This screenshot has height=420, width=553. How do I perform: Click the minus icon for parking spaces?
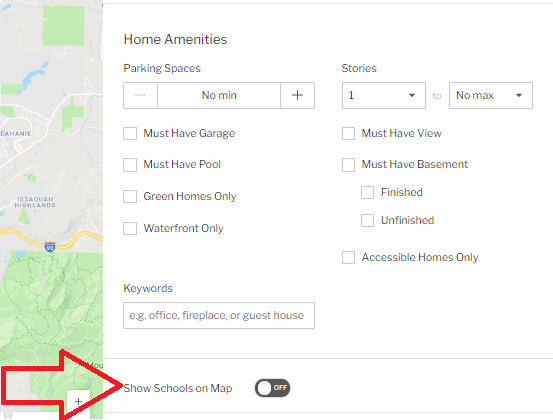click(140, 95)
